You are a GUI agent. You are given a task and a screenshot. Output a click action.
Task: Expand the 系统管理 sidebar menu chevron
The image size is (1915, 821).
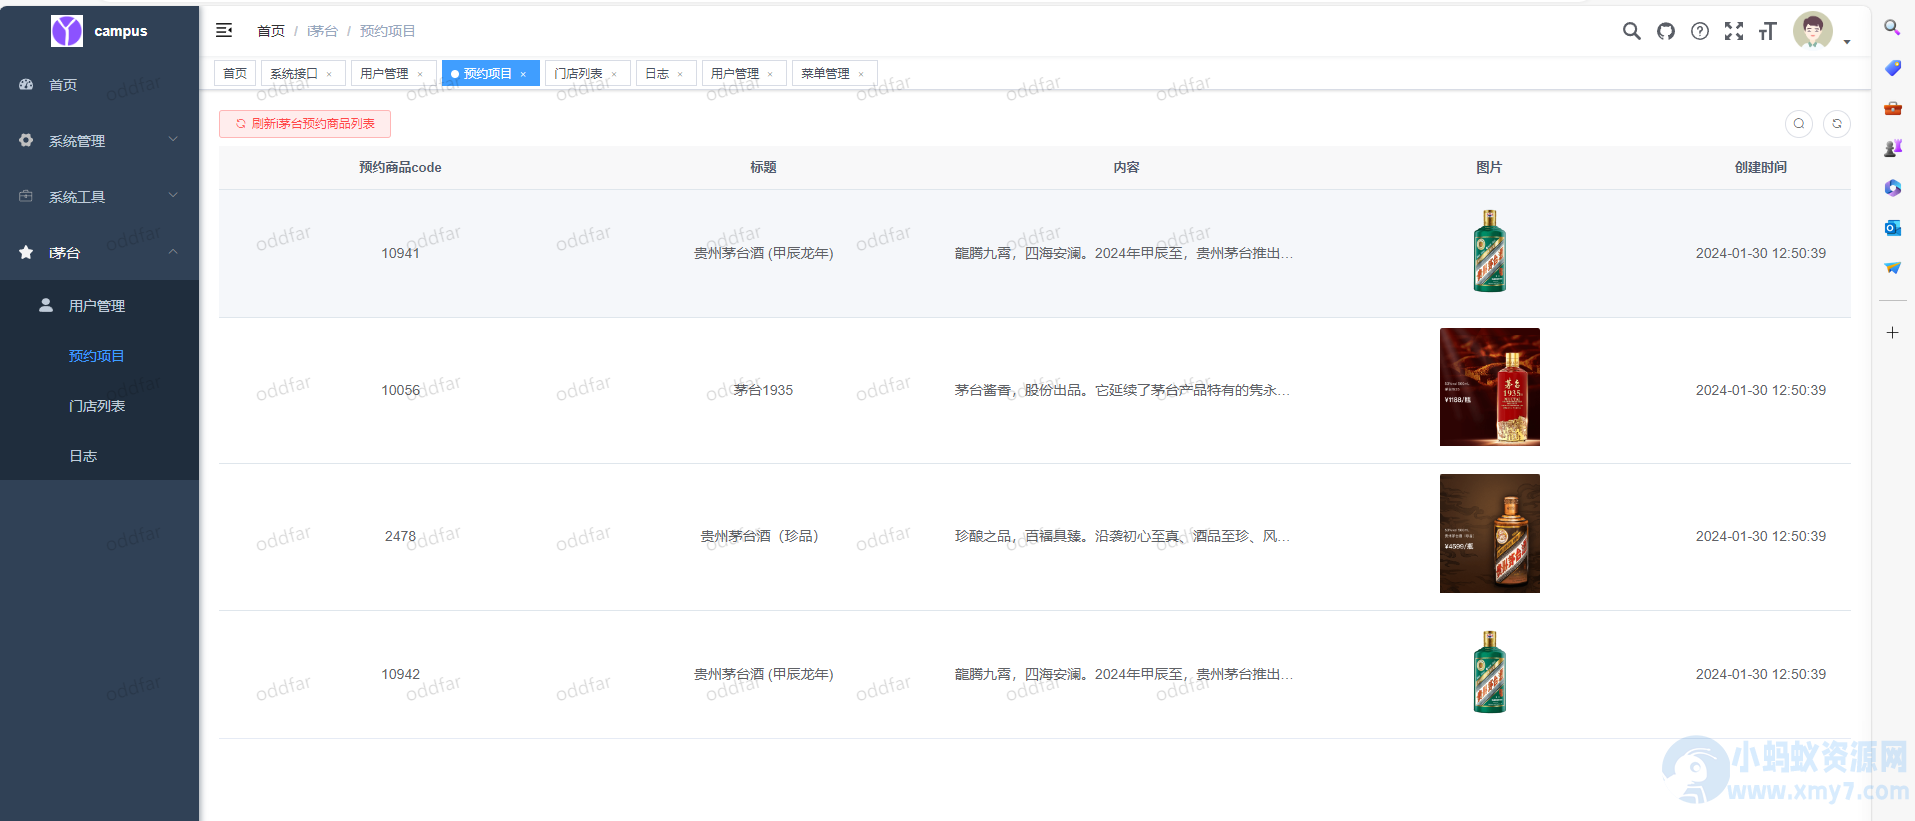coord(173,139)
